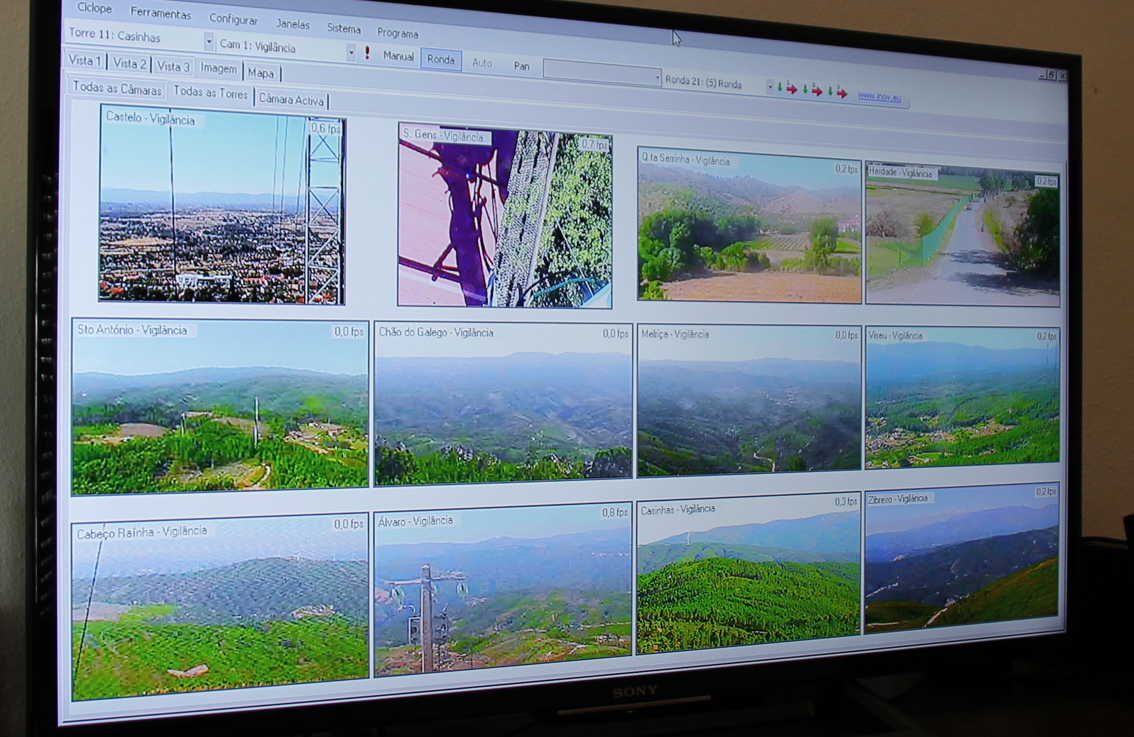Expand the Torre 11: Casinhas dropdown
The width and height of the screenshot is (1134, 737).
[x=208, y=42]
